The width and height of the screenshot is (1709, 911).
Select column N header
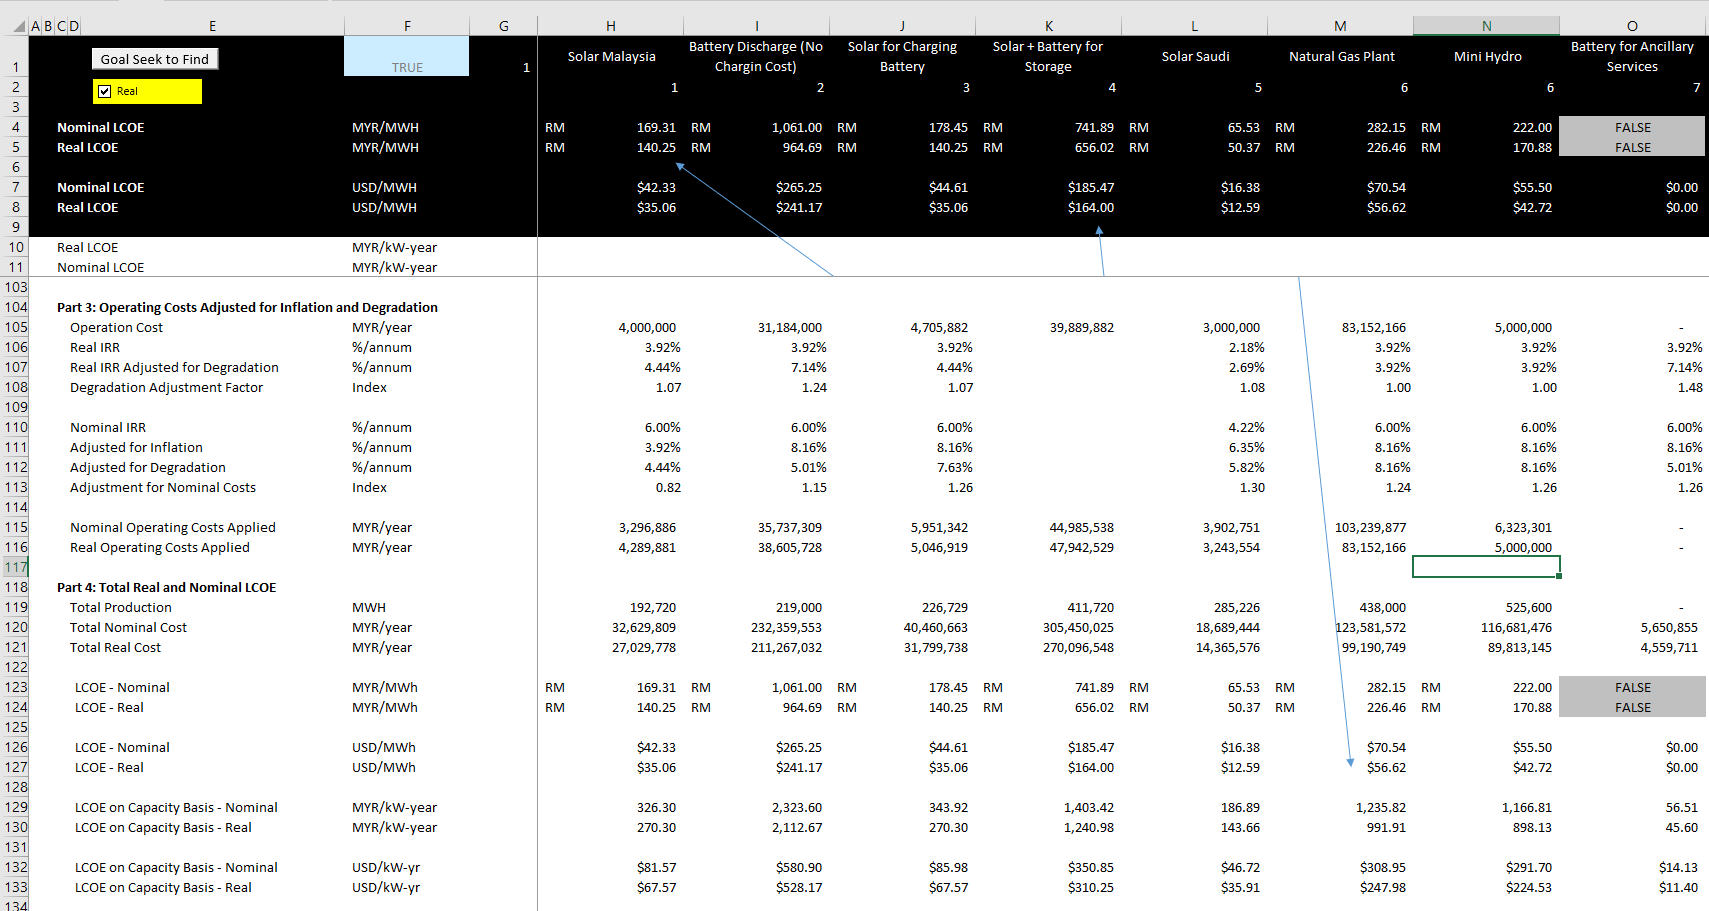1486,25
